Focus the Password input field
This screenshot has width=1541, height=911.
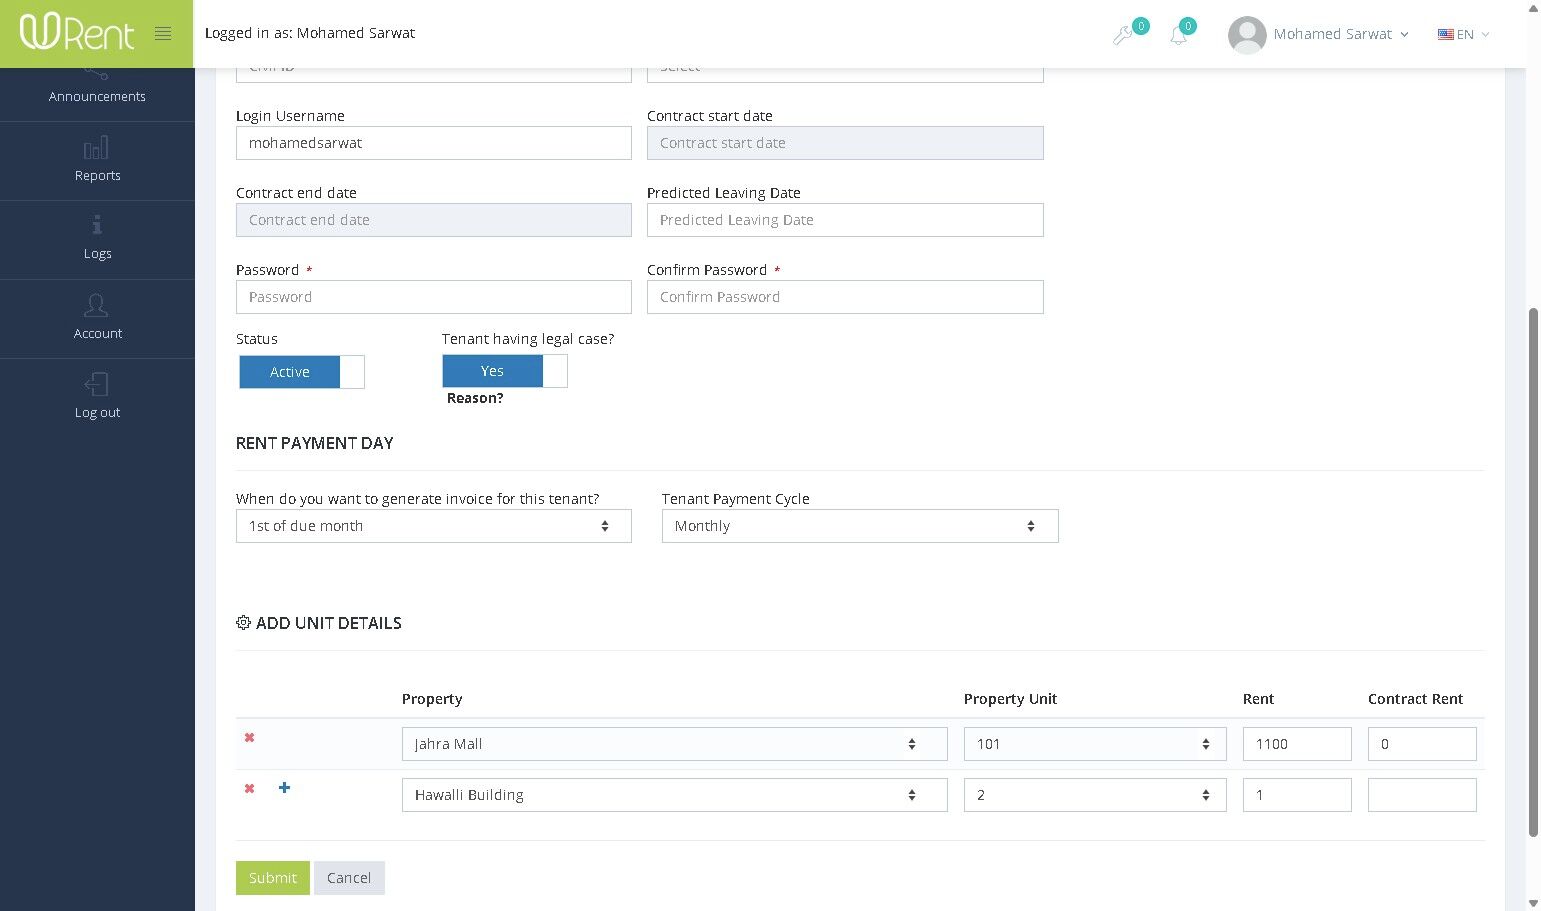[434, 297]
